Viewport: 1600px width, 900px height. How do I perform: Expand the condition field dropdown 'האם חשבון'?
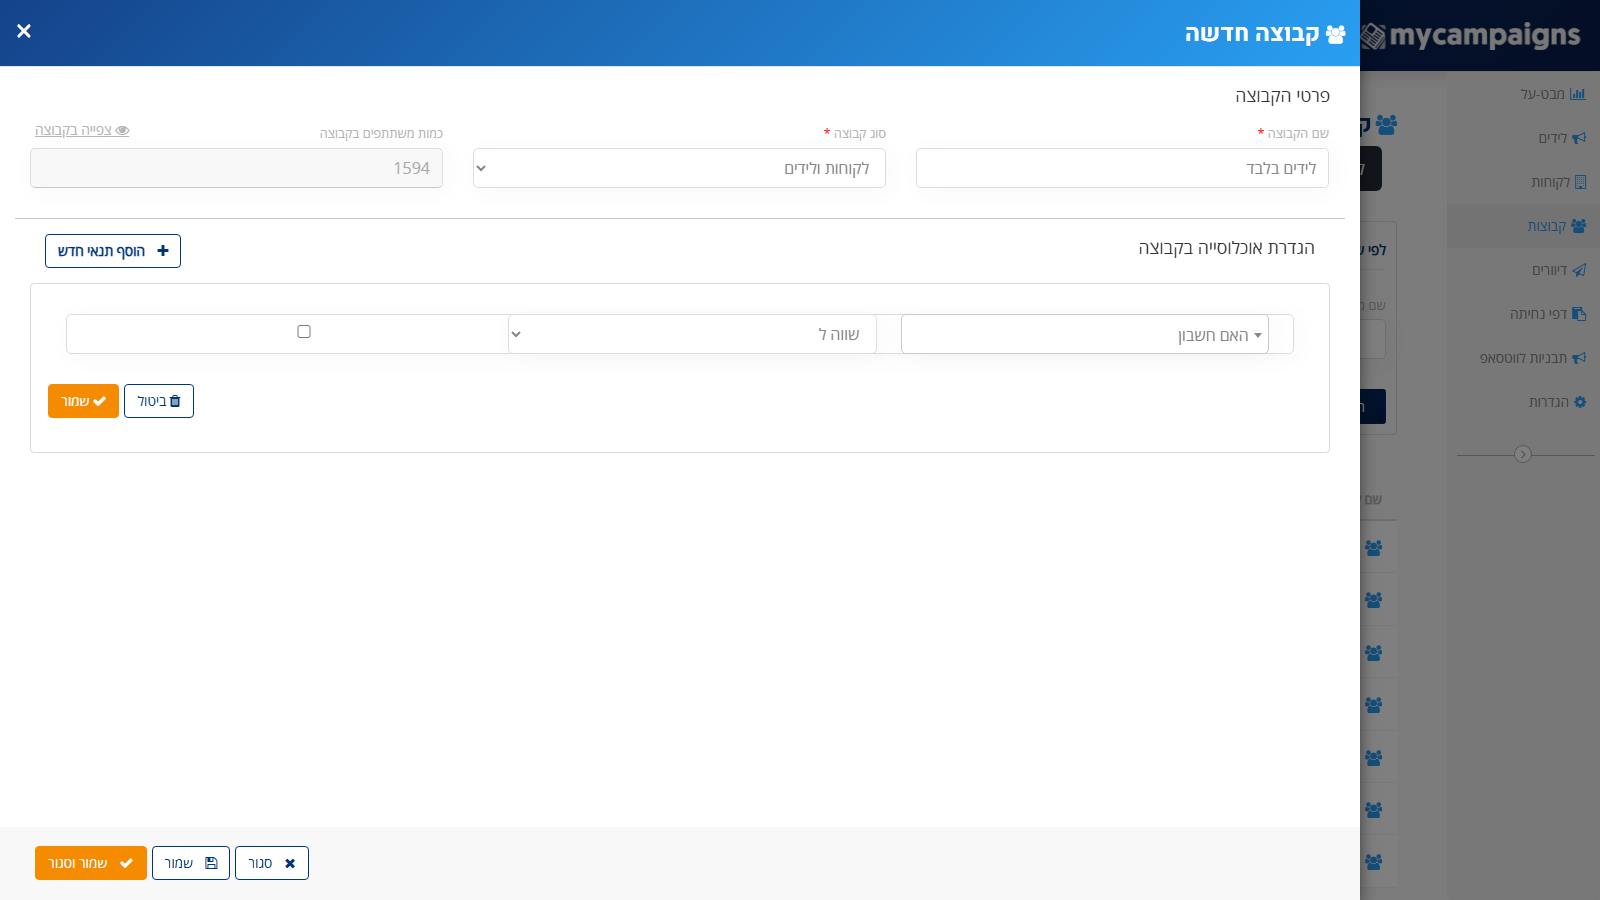point(1085,334)
